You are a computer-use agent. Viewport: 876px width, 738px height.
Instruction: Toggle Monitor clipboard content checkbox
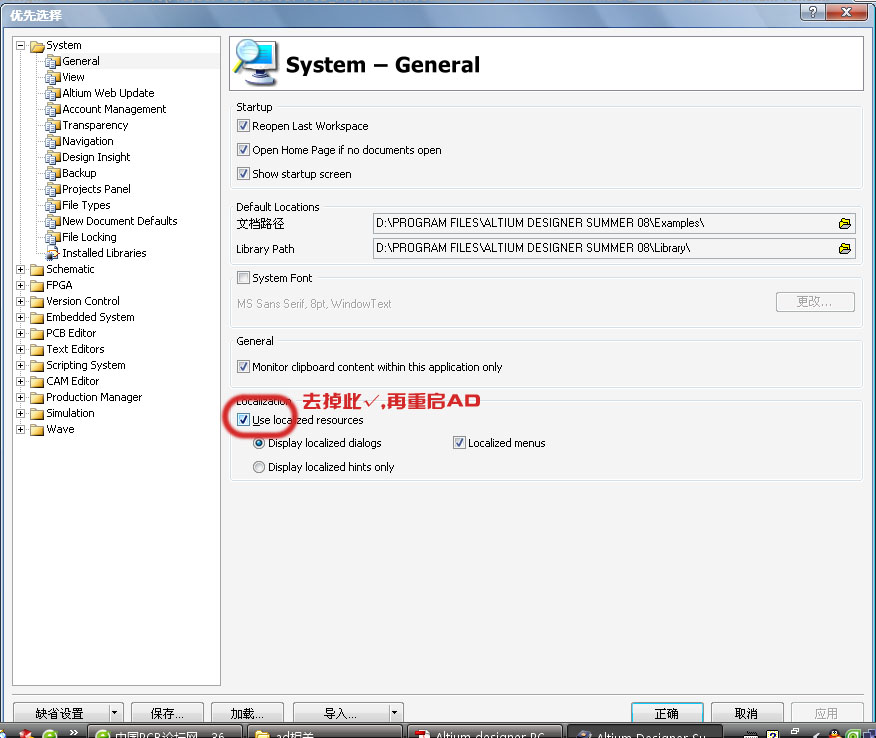pyautogui.click(x=243, y=367)
